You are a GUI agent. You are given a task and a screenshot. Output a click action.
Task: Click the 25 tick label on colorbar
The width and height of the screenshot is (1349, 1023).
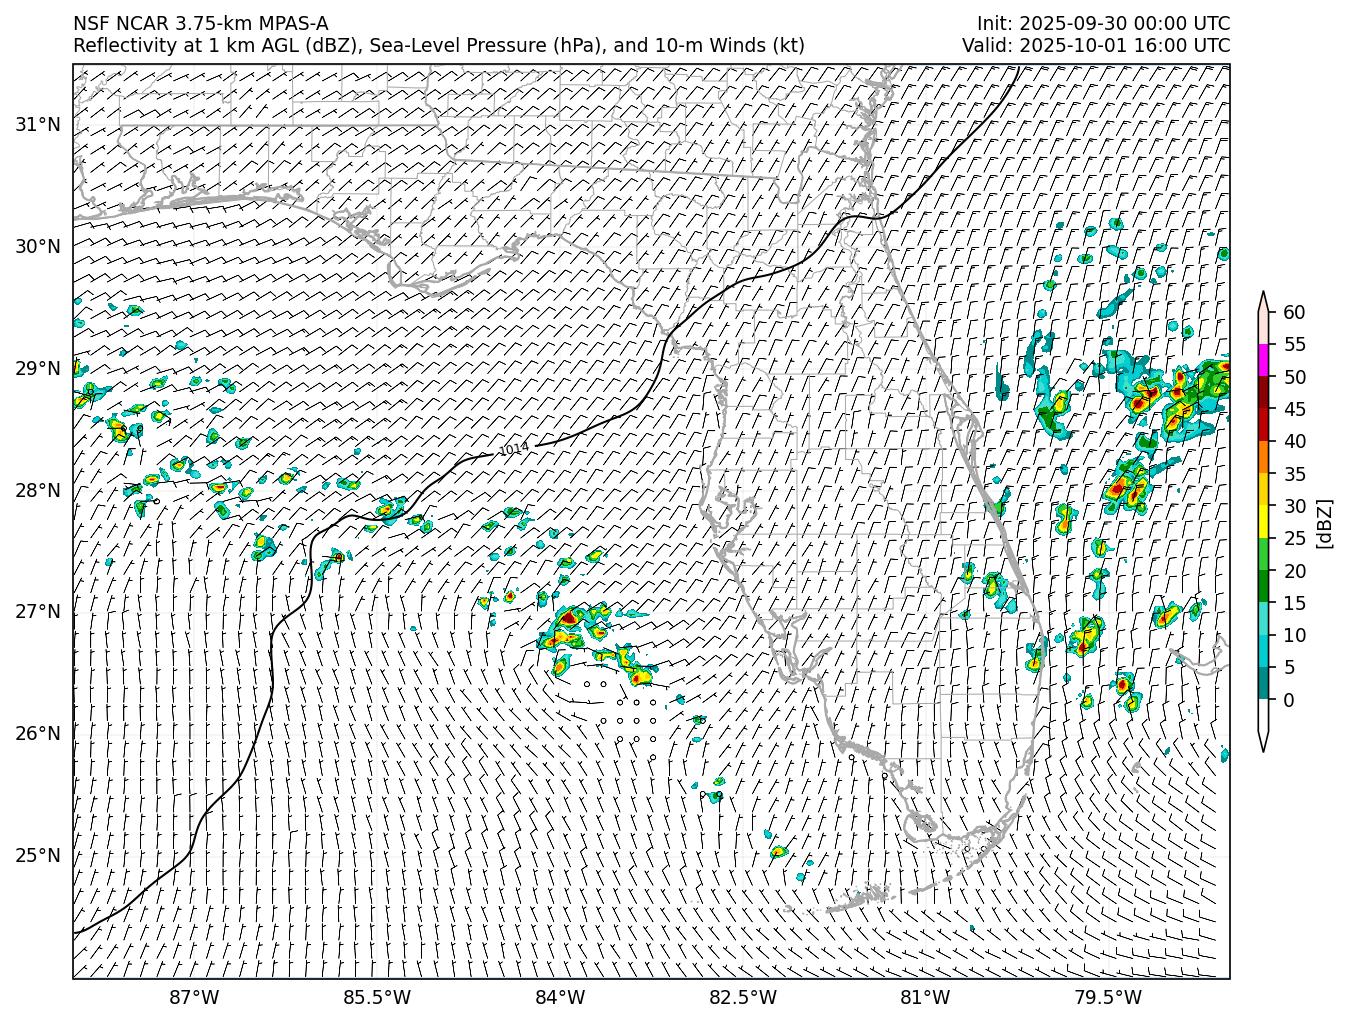click(1293, 539)
